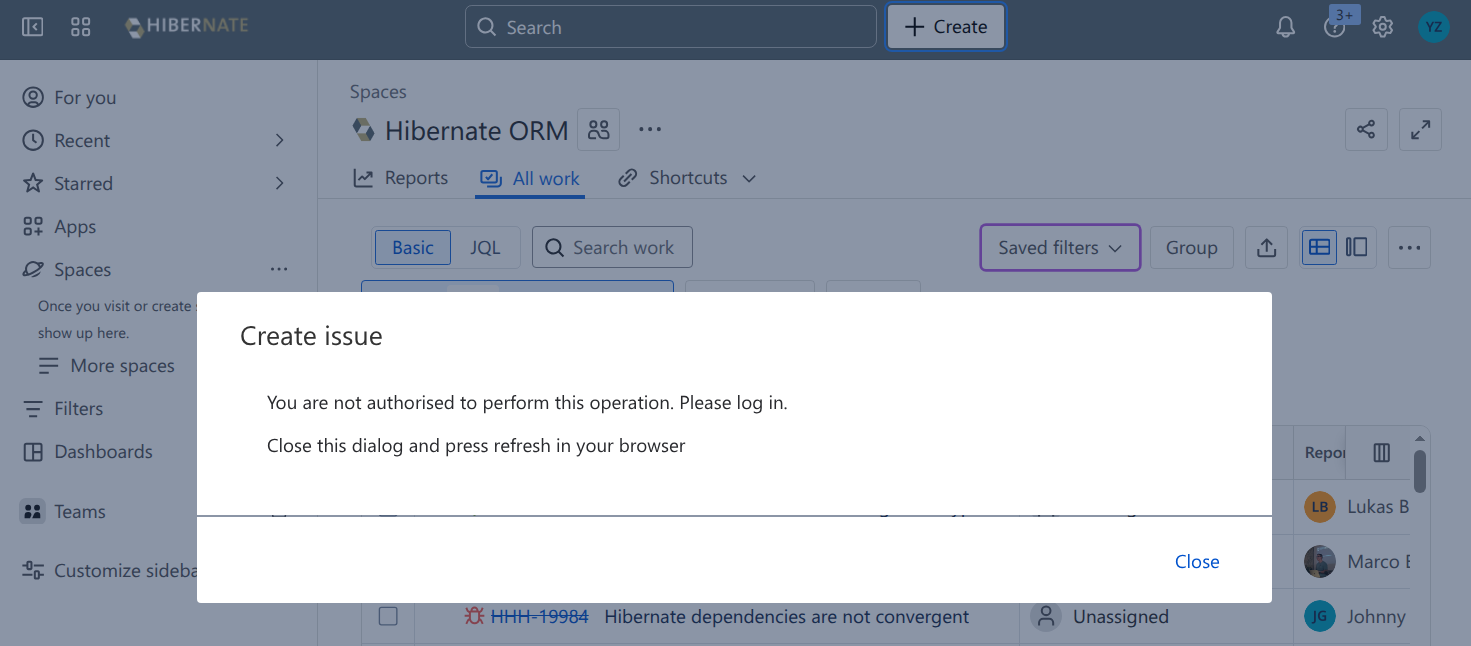1471x646 pixels.
Task: Enter full screen with the expand icon
Action: (1420, 129)
